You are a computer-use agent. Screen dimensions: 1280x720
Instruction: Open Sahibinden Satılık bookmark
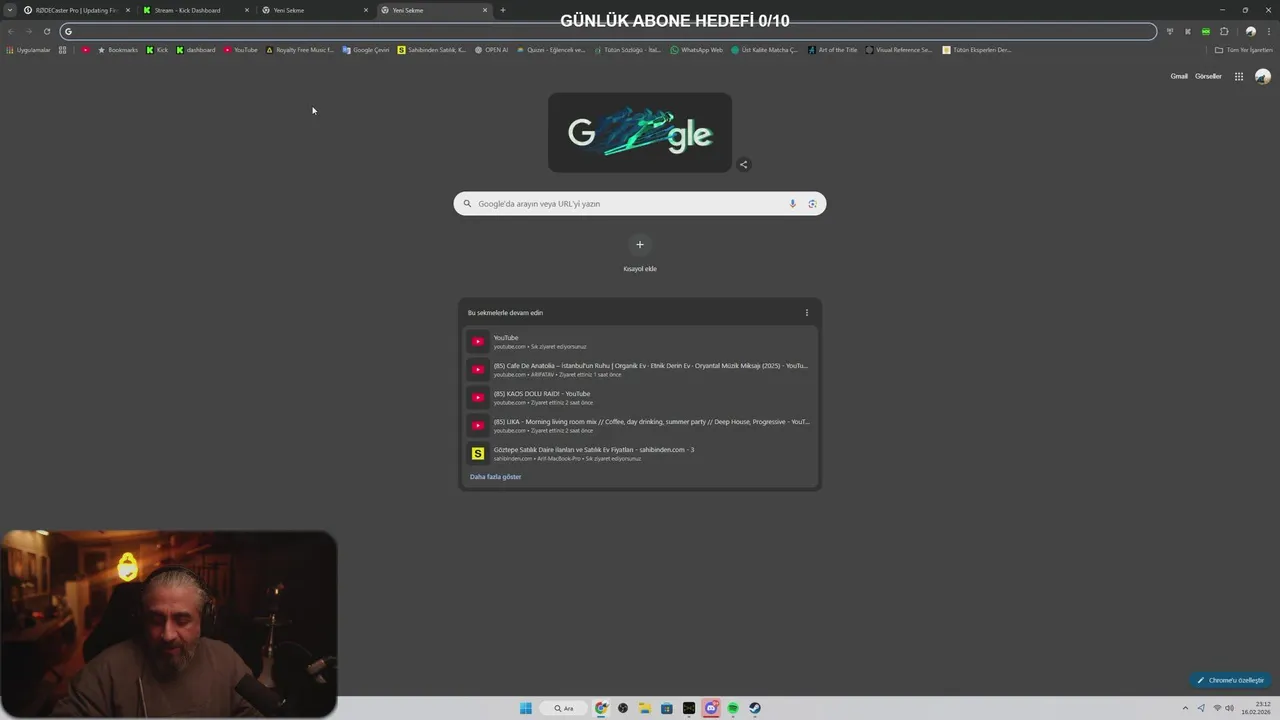(431, 50)
